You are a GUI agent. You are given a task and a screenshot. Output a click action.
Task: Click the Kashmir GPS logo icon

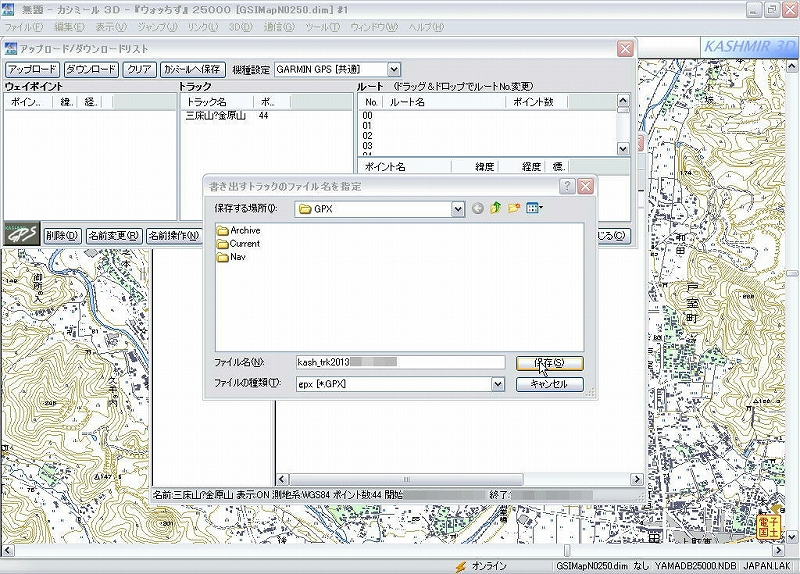[x=21, y=234]
